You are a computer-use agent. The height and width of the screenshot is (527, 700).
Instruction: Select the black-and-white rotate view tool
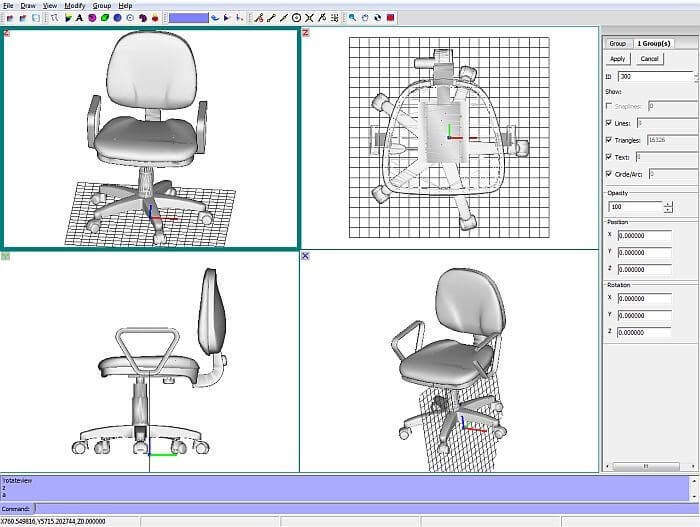[x=378, y=18]
